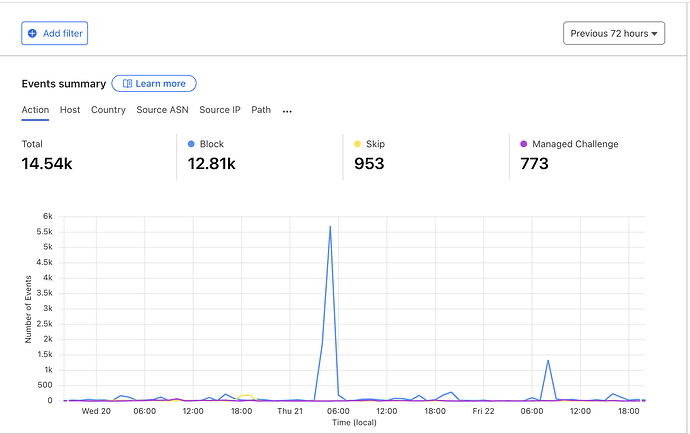Viewport: 690px width, 434px height.
Task: Click the Time (local) axis title
Action: click(354, 423)
